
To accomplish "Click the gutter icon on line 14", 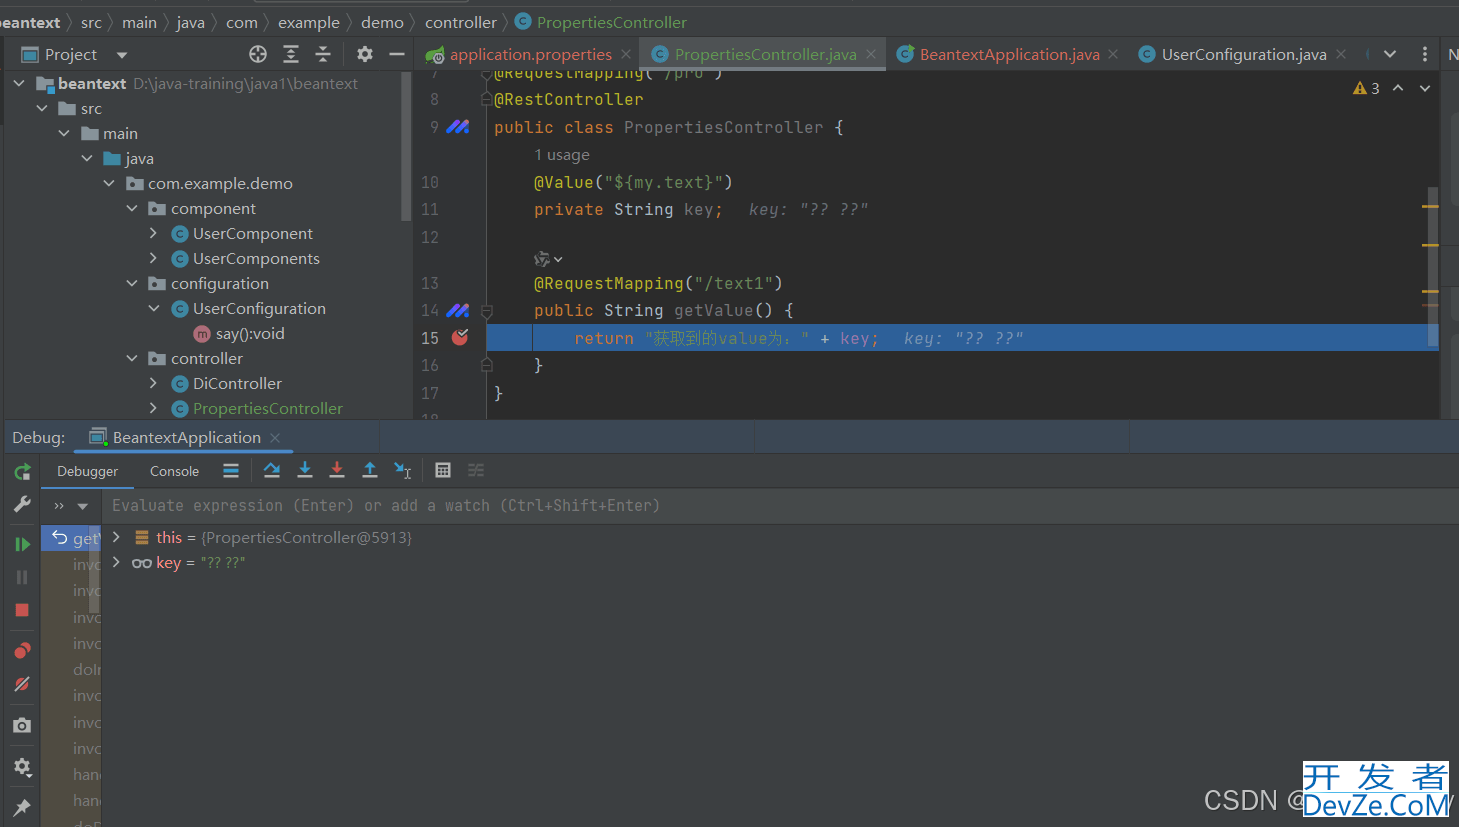I will [x=458, y=310].
